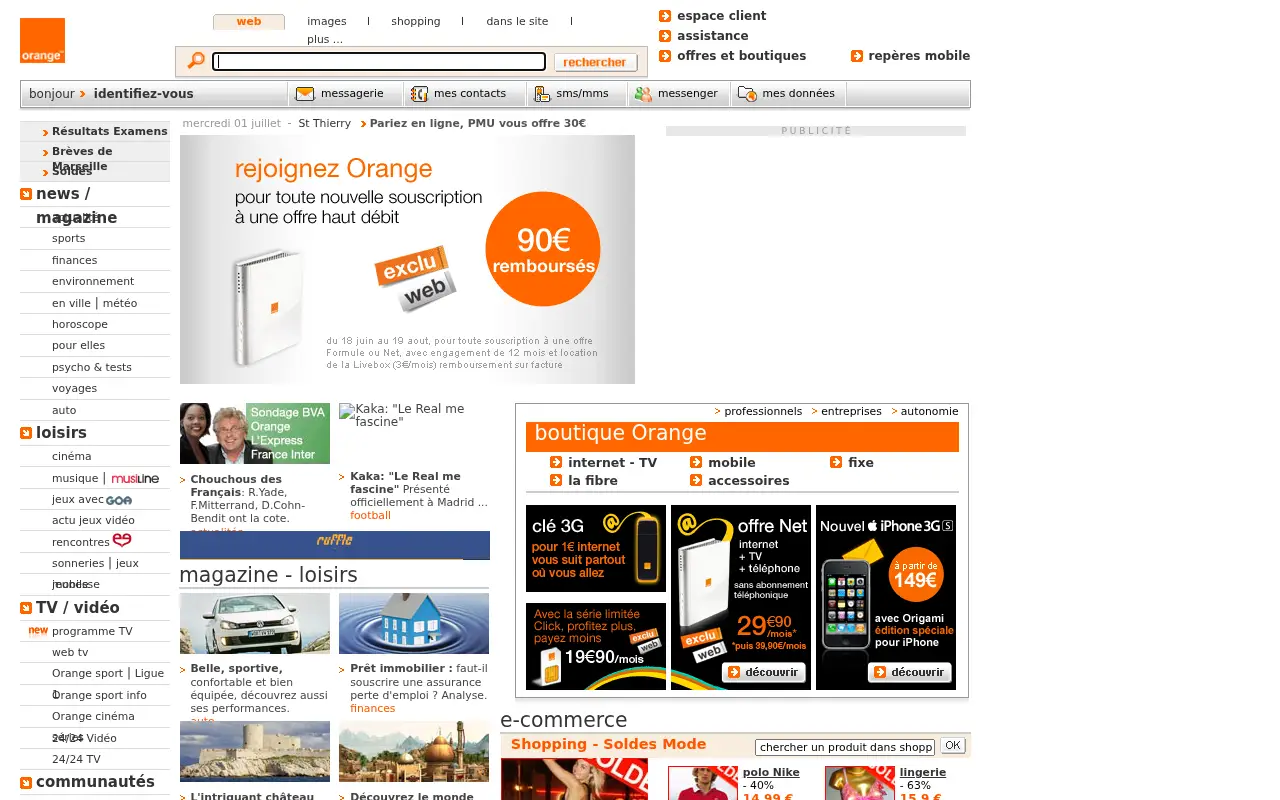1280x800 pixels.
Task: Open the cinéma menu item
Action: [x=72, y=456]
